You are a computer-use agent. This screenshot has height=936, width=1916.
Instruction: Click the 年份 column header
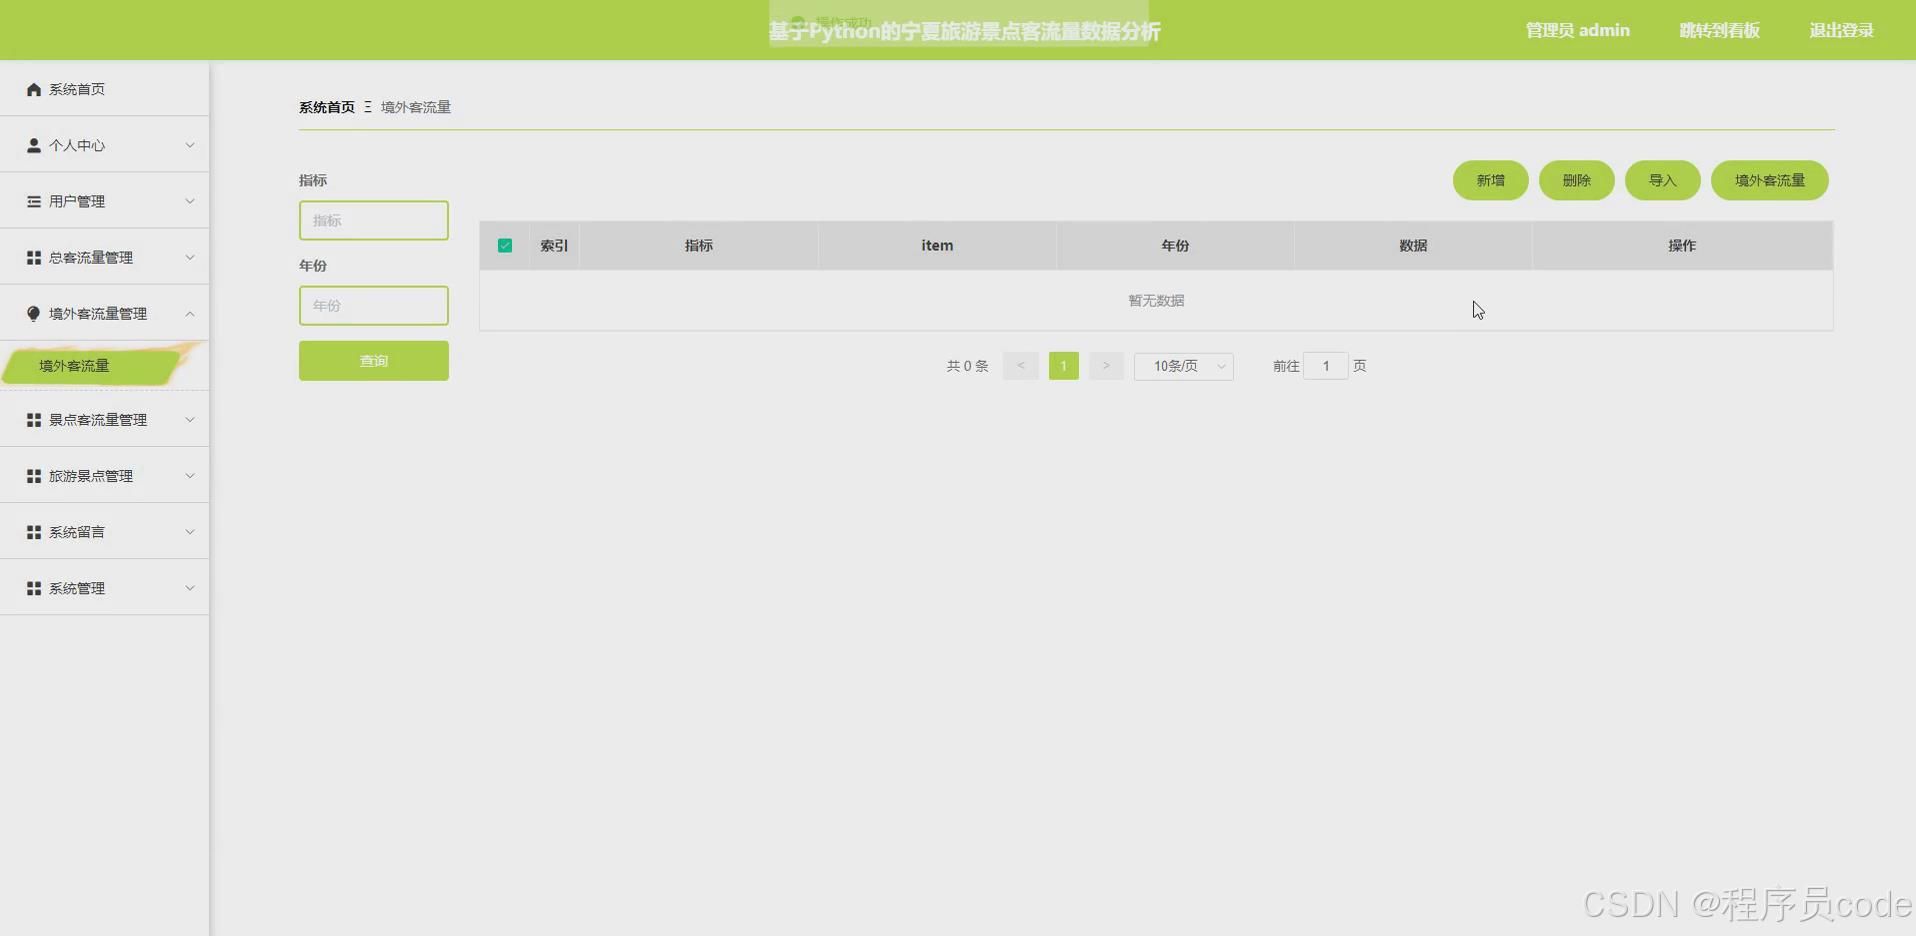click(1175, 245)
